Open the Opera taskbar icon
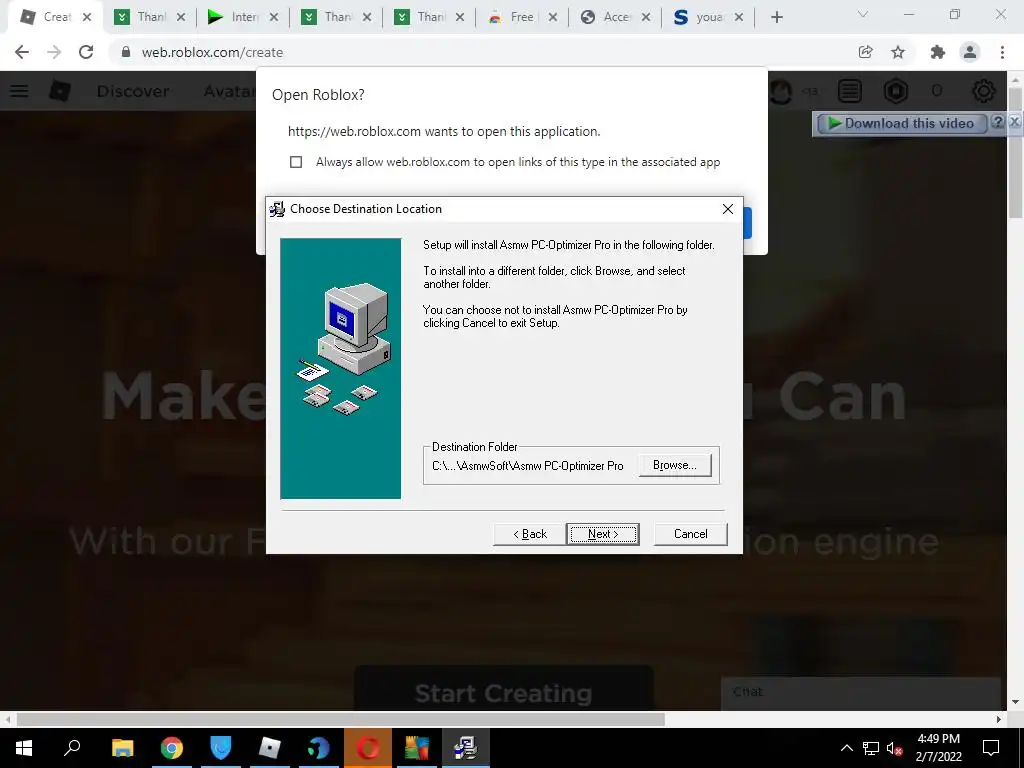The width and height of the screenshot is (1024, 768). tap(368, 748)
